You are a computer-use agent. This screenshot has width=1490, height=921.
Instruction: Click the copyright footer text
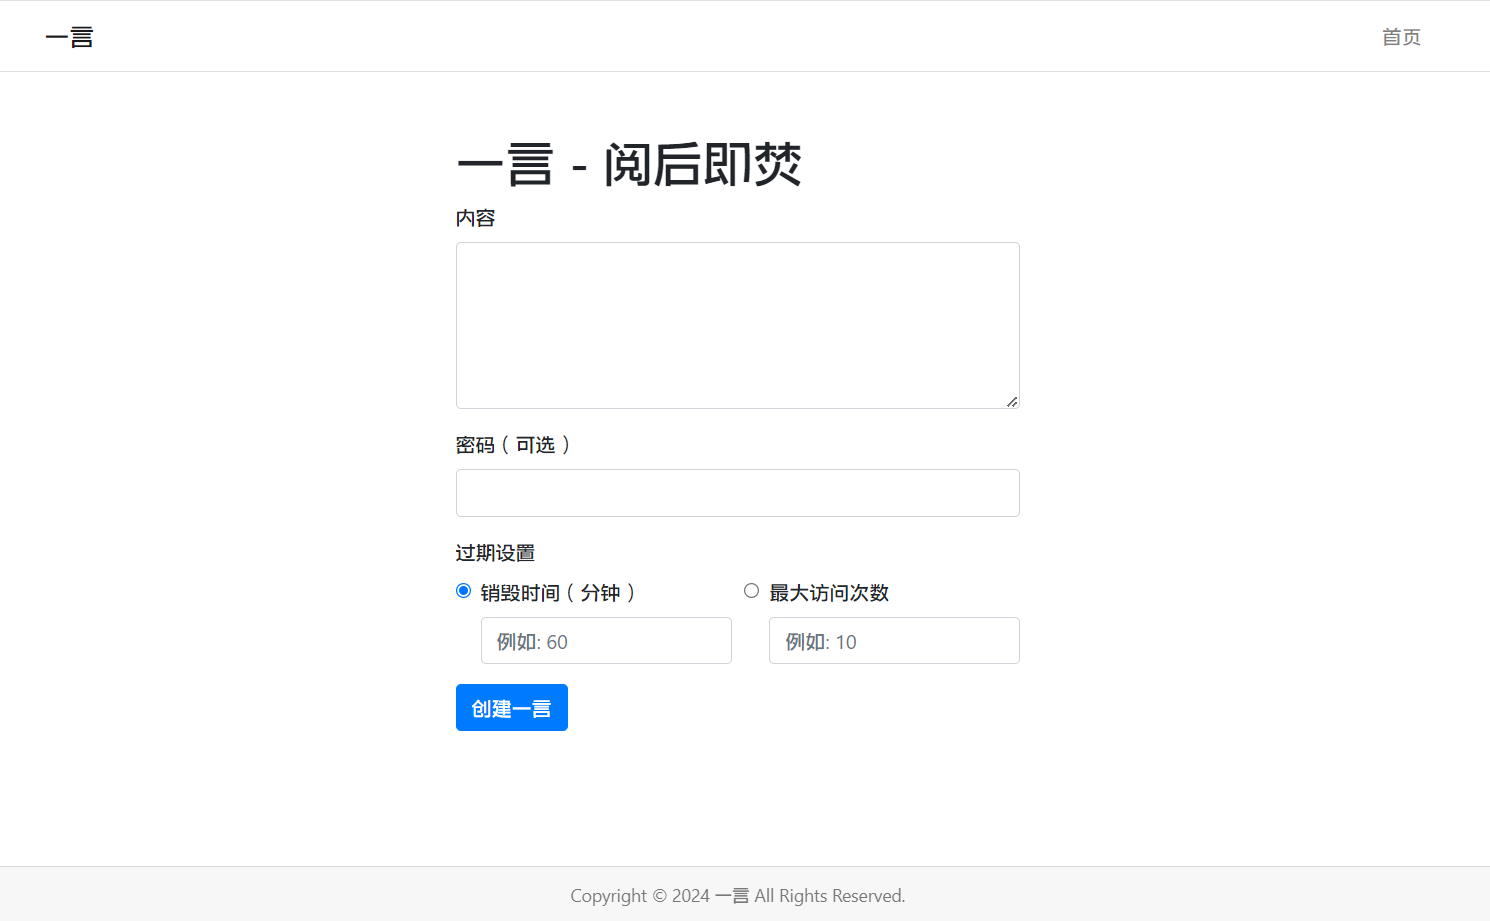(737, 895)
